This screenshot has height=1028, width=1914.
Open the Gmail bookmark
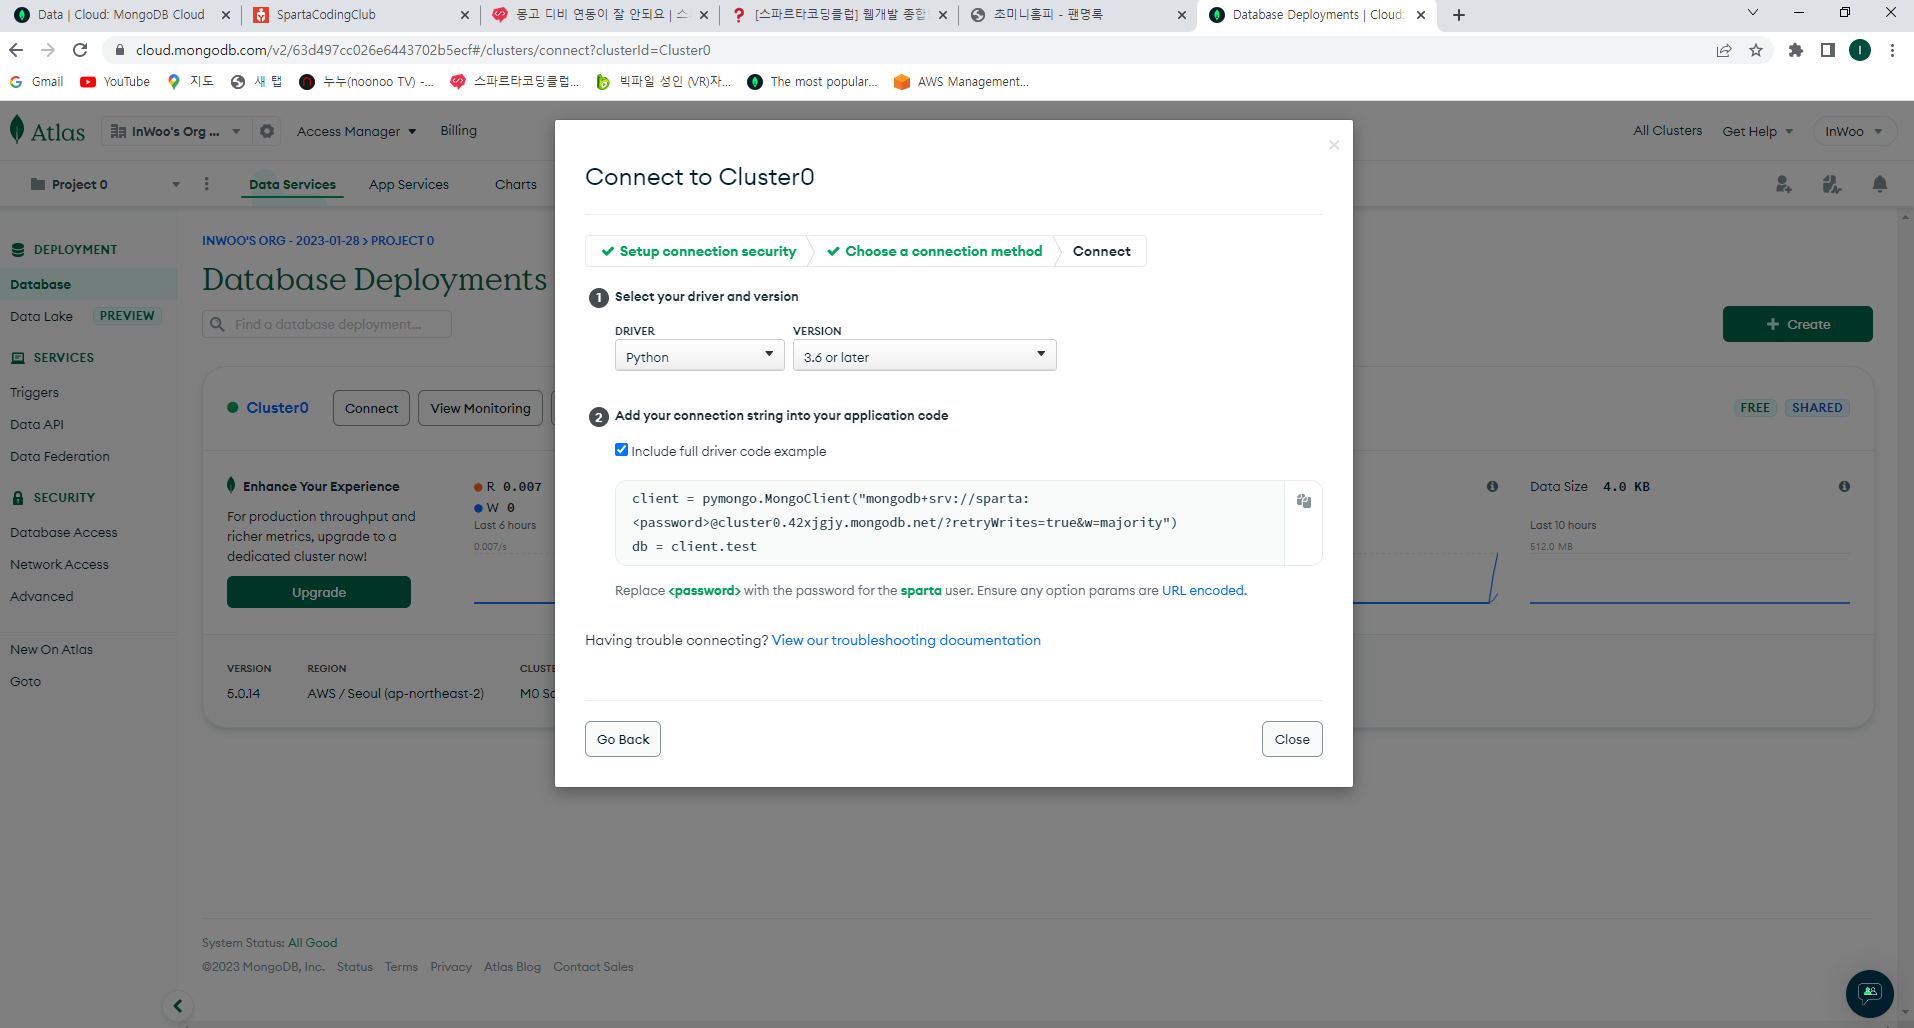[36, 82]
